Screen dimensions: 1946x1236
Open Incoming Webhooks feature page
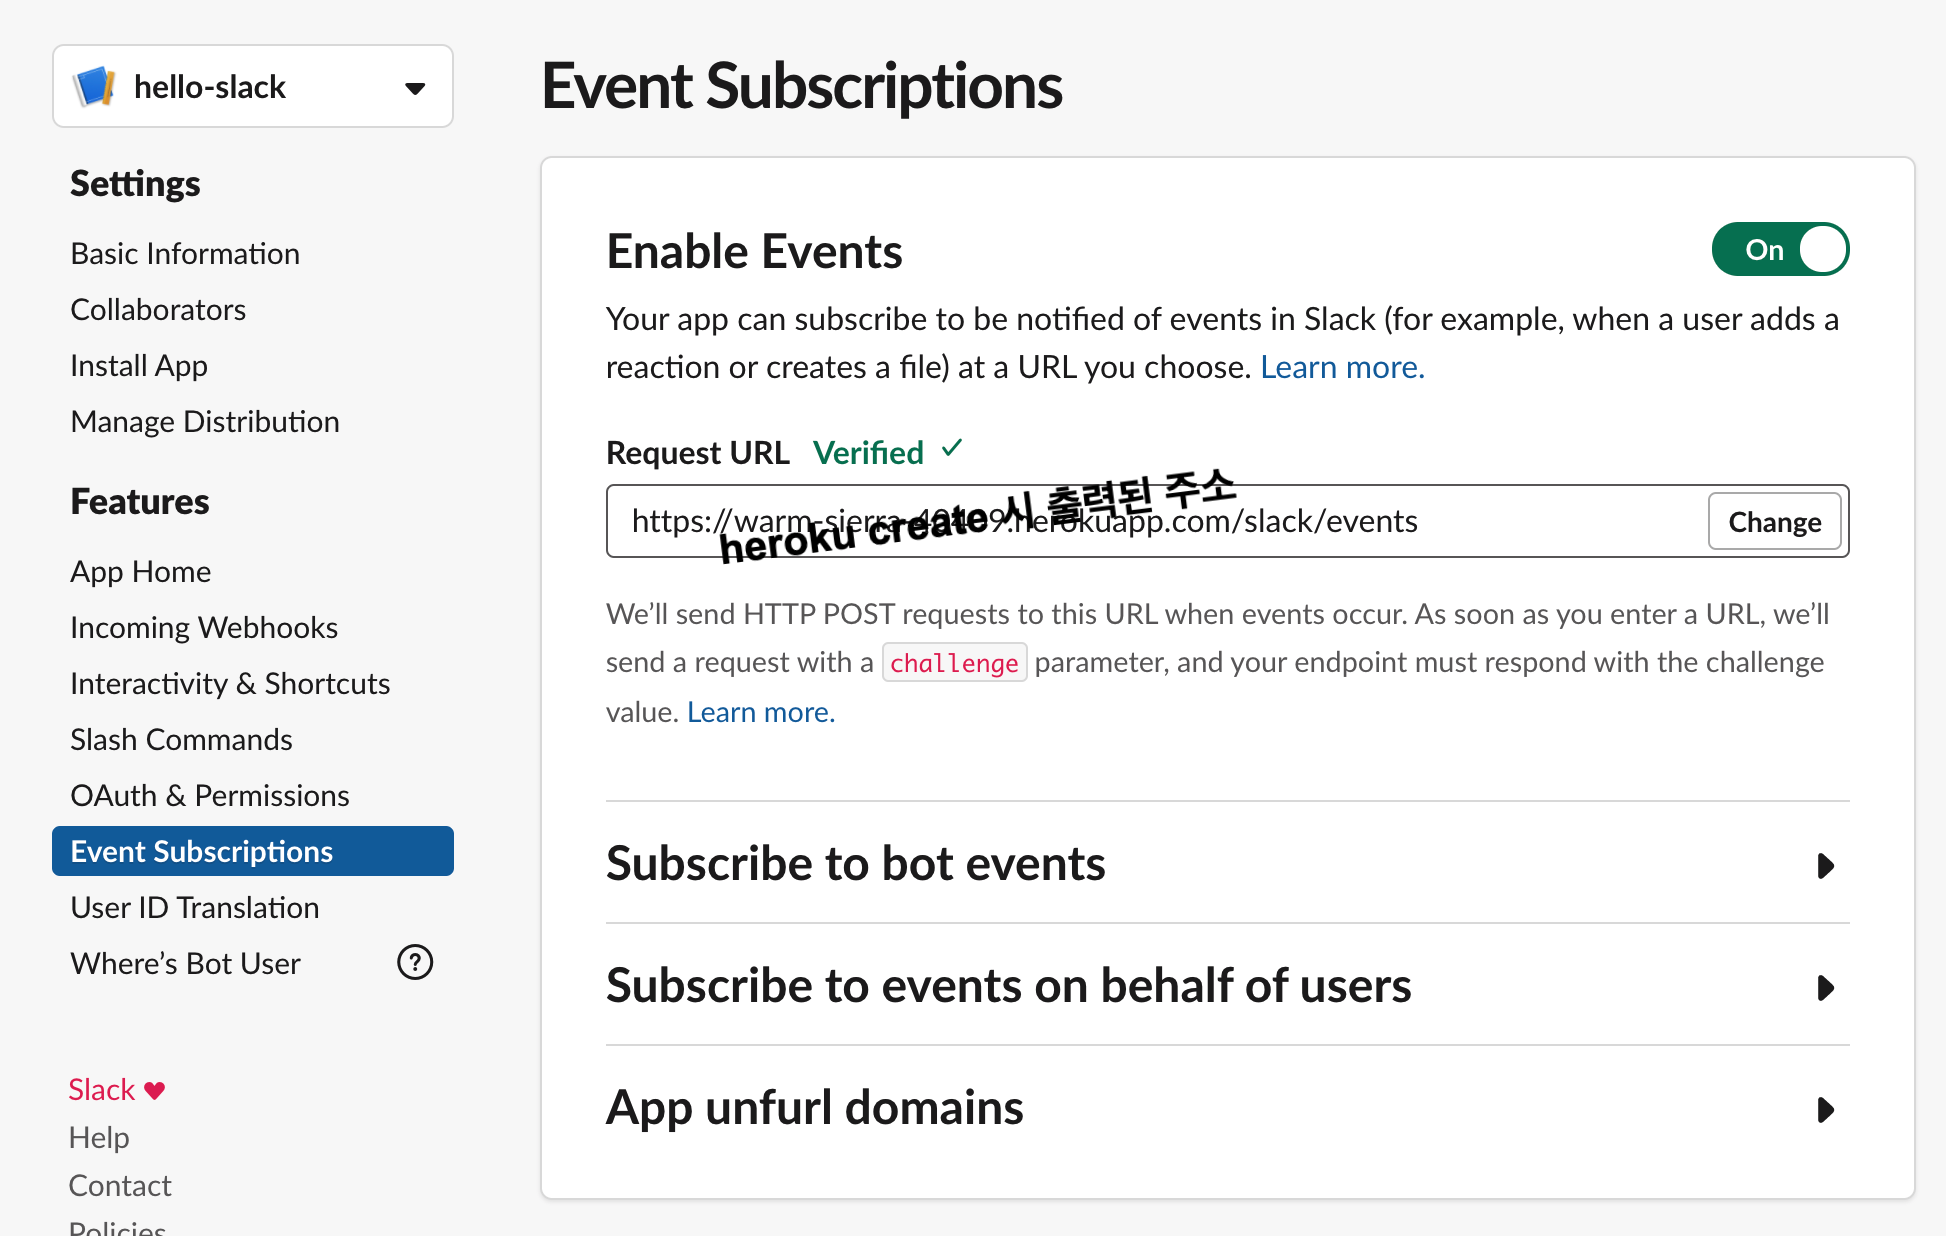click(x=204, y=628)
